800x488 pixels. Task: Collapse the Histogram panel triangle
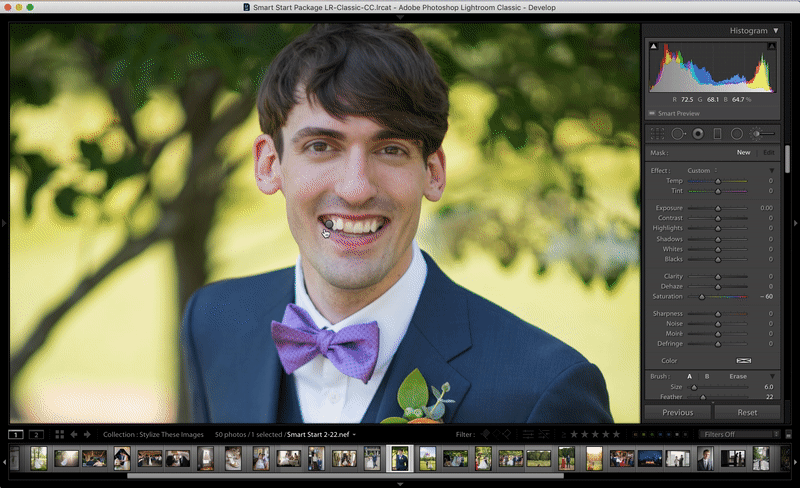(776, 31)
